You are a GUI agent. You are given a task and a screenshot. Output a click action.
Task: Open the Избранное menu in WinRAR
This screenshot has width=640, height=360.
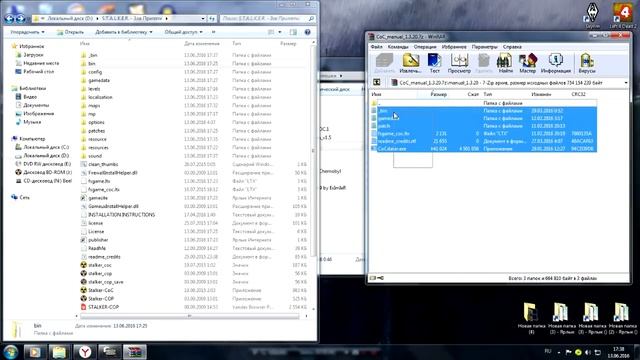click(454, 47)
